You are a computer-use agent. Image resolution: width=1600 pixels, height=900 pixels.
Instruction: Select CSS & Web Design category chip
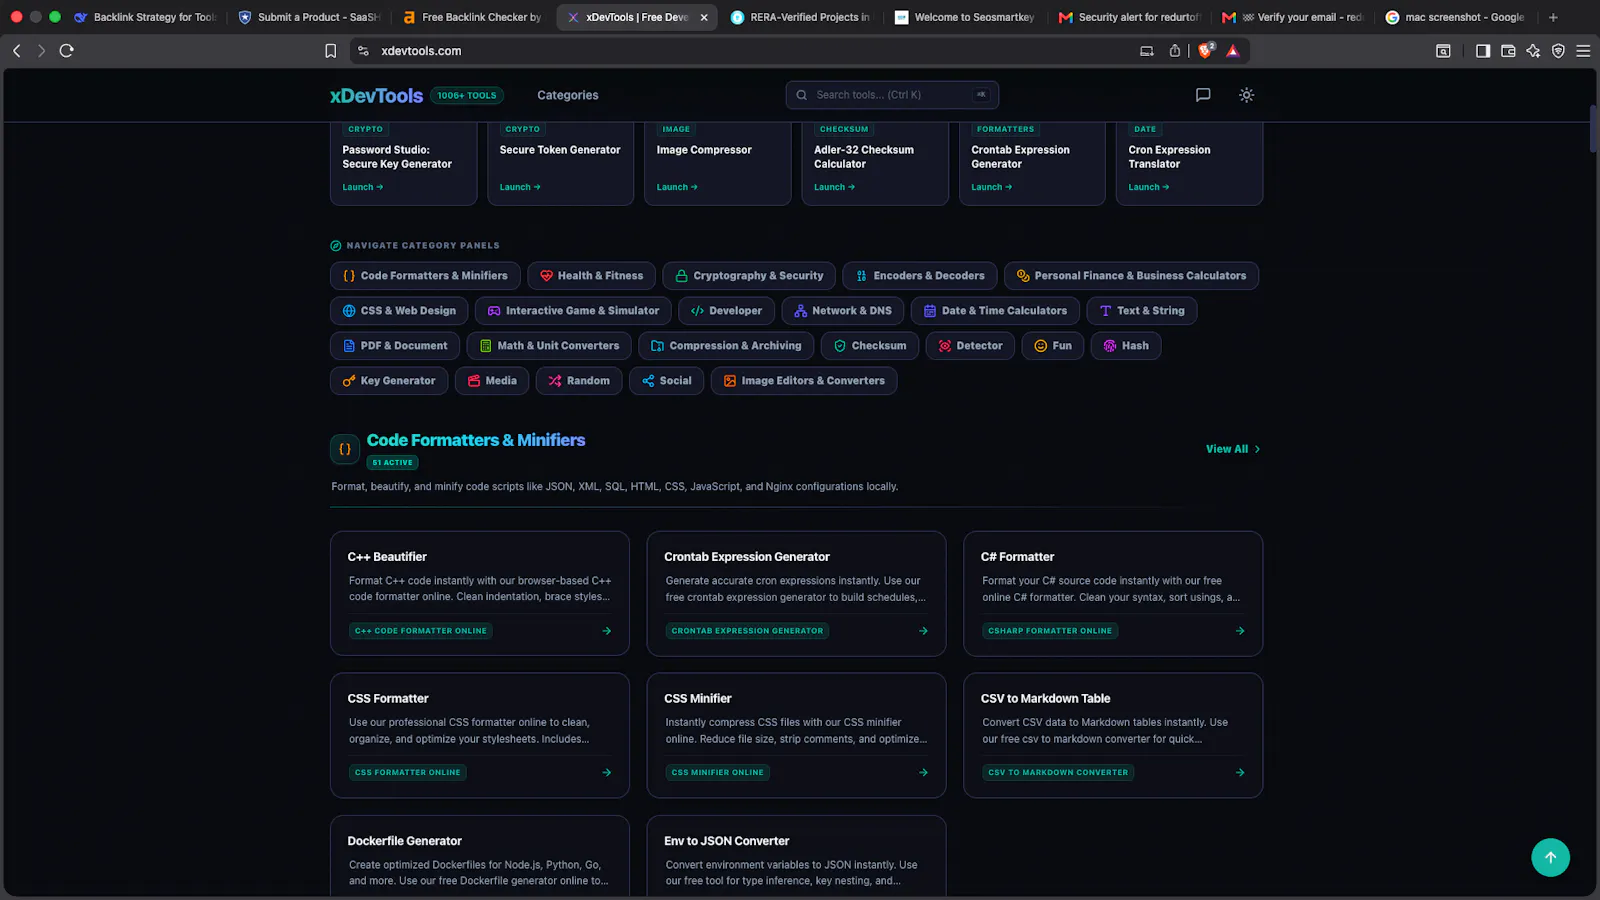tap(399, 311)
